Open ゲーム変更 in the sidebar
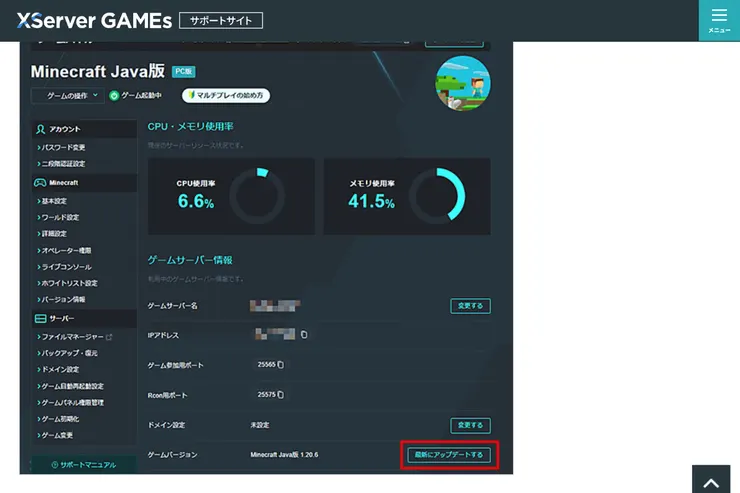 [55, 435]
